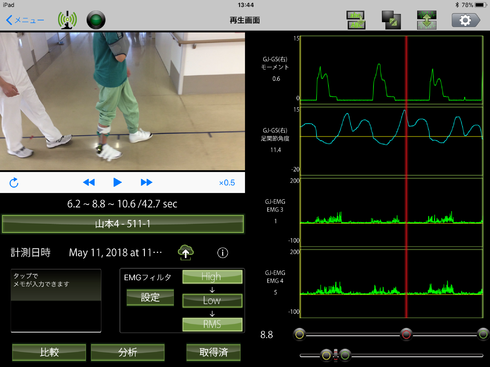490x367 pixels.
Task: Select the left range start slider handle
Action: [x=300, y=334]
